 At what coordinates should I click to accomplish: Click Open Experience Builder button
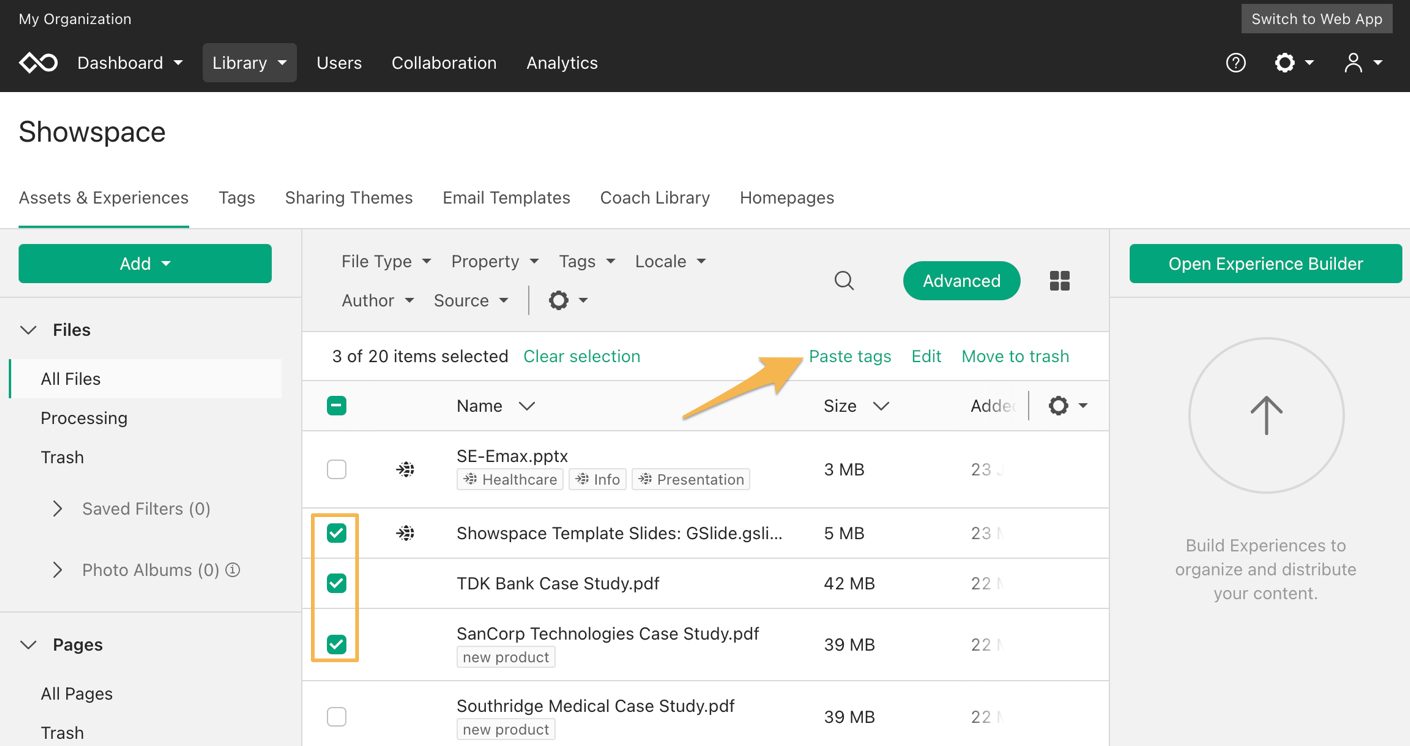pos(1266,264)
